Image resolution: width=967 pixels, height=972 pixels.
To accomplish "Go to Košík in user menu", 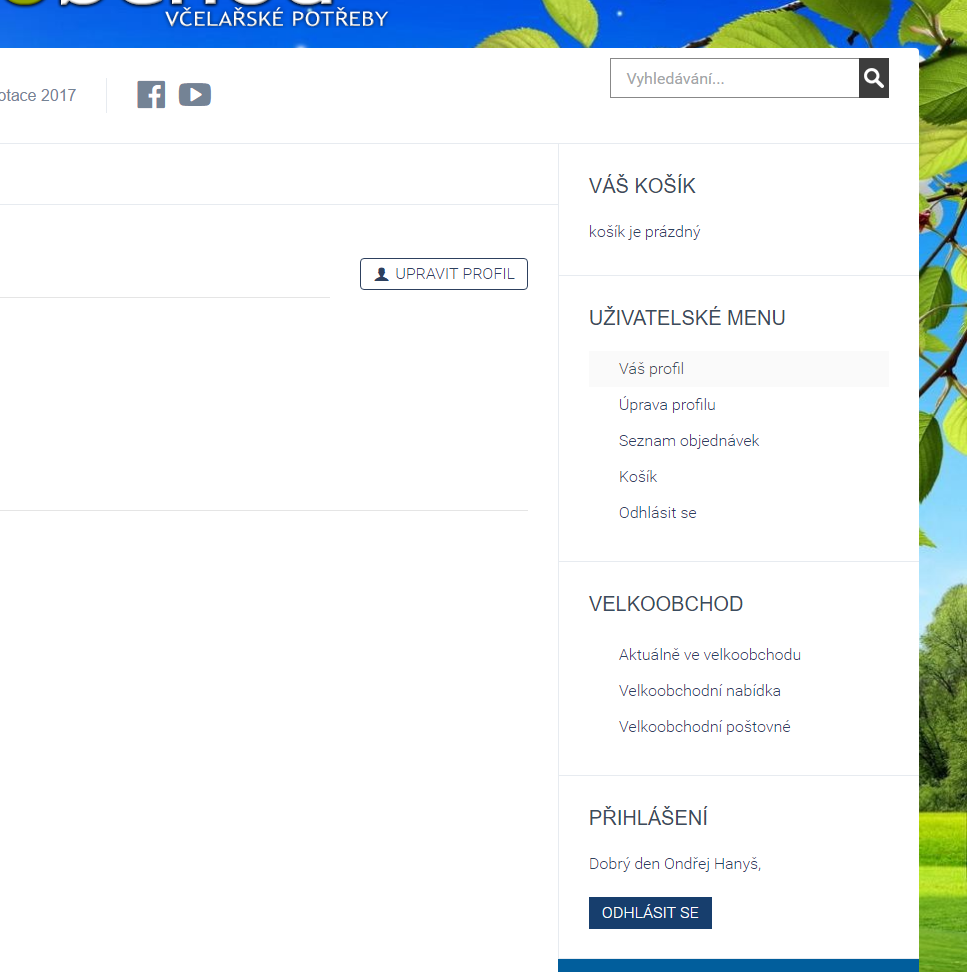I will (x=638, y=477).
